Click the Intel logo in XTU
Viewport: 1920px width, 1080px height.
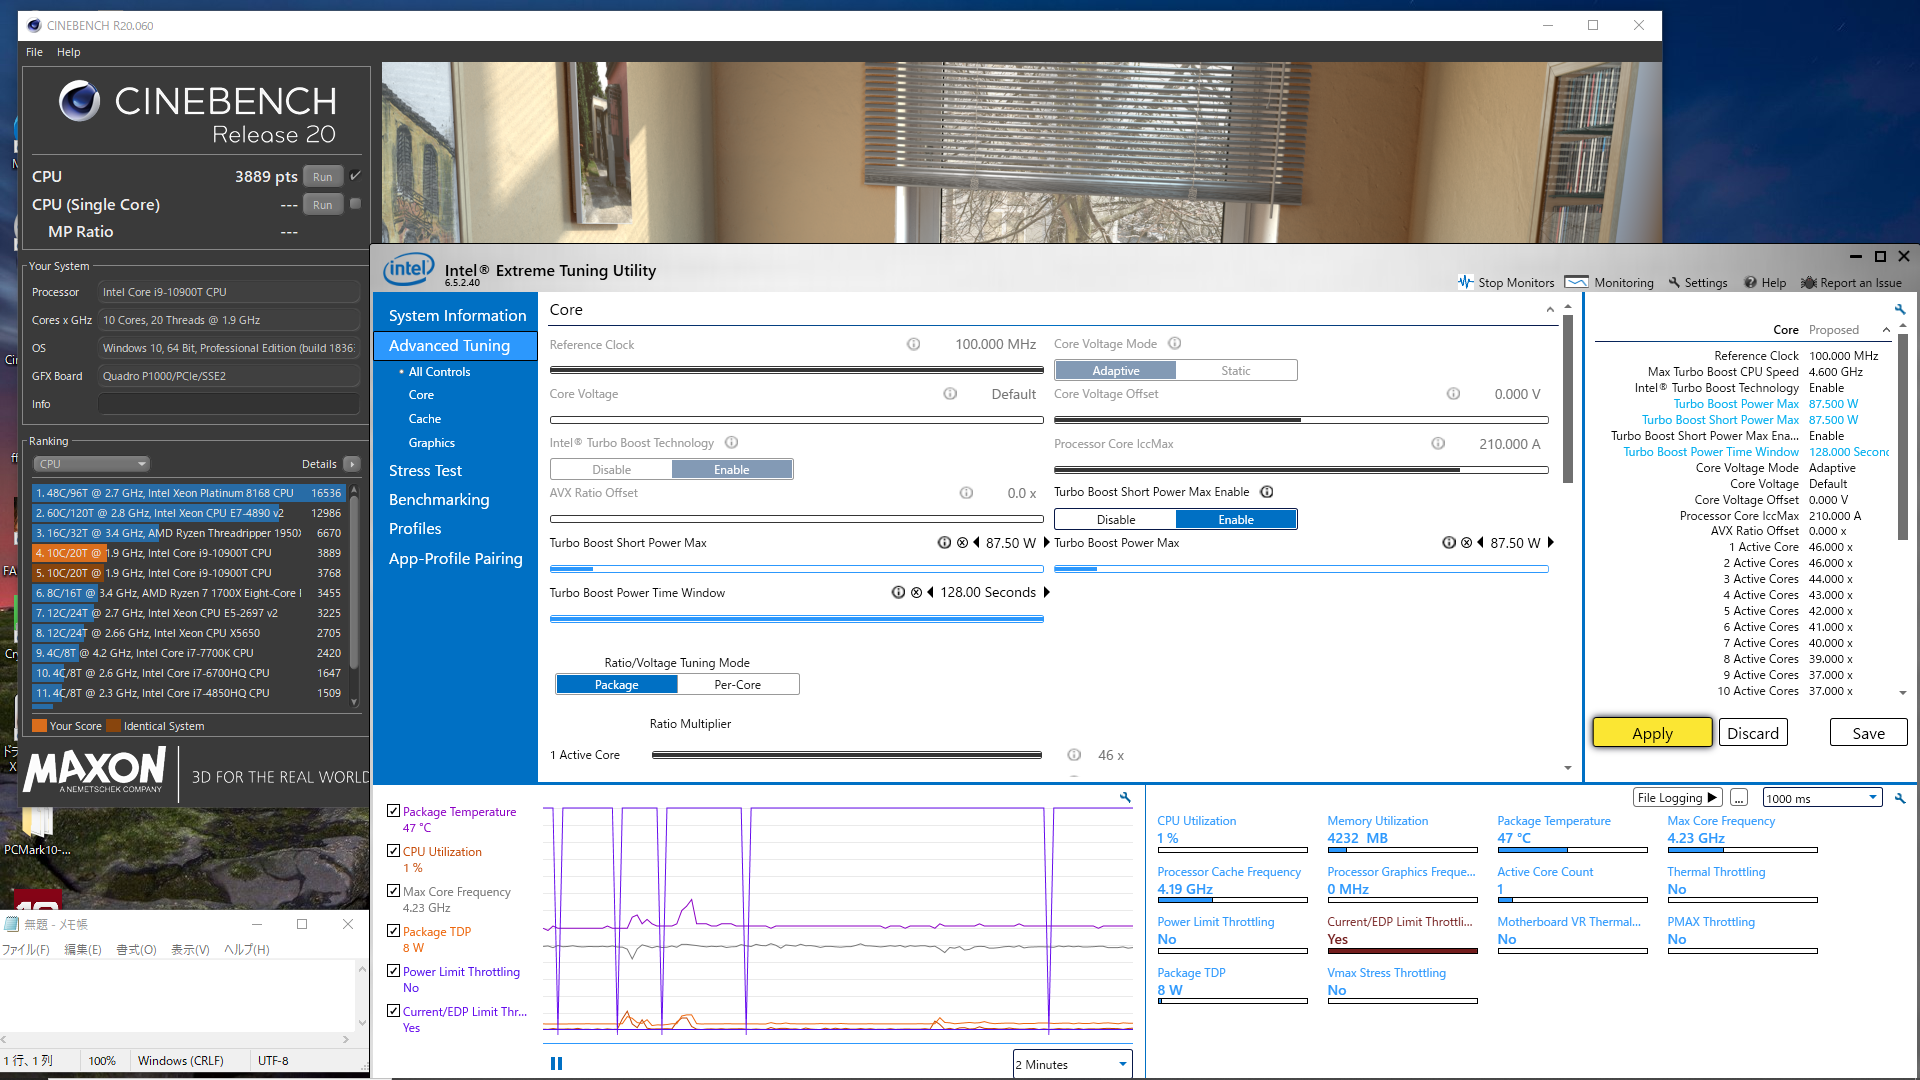tap(409, 270)
